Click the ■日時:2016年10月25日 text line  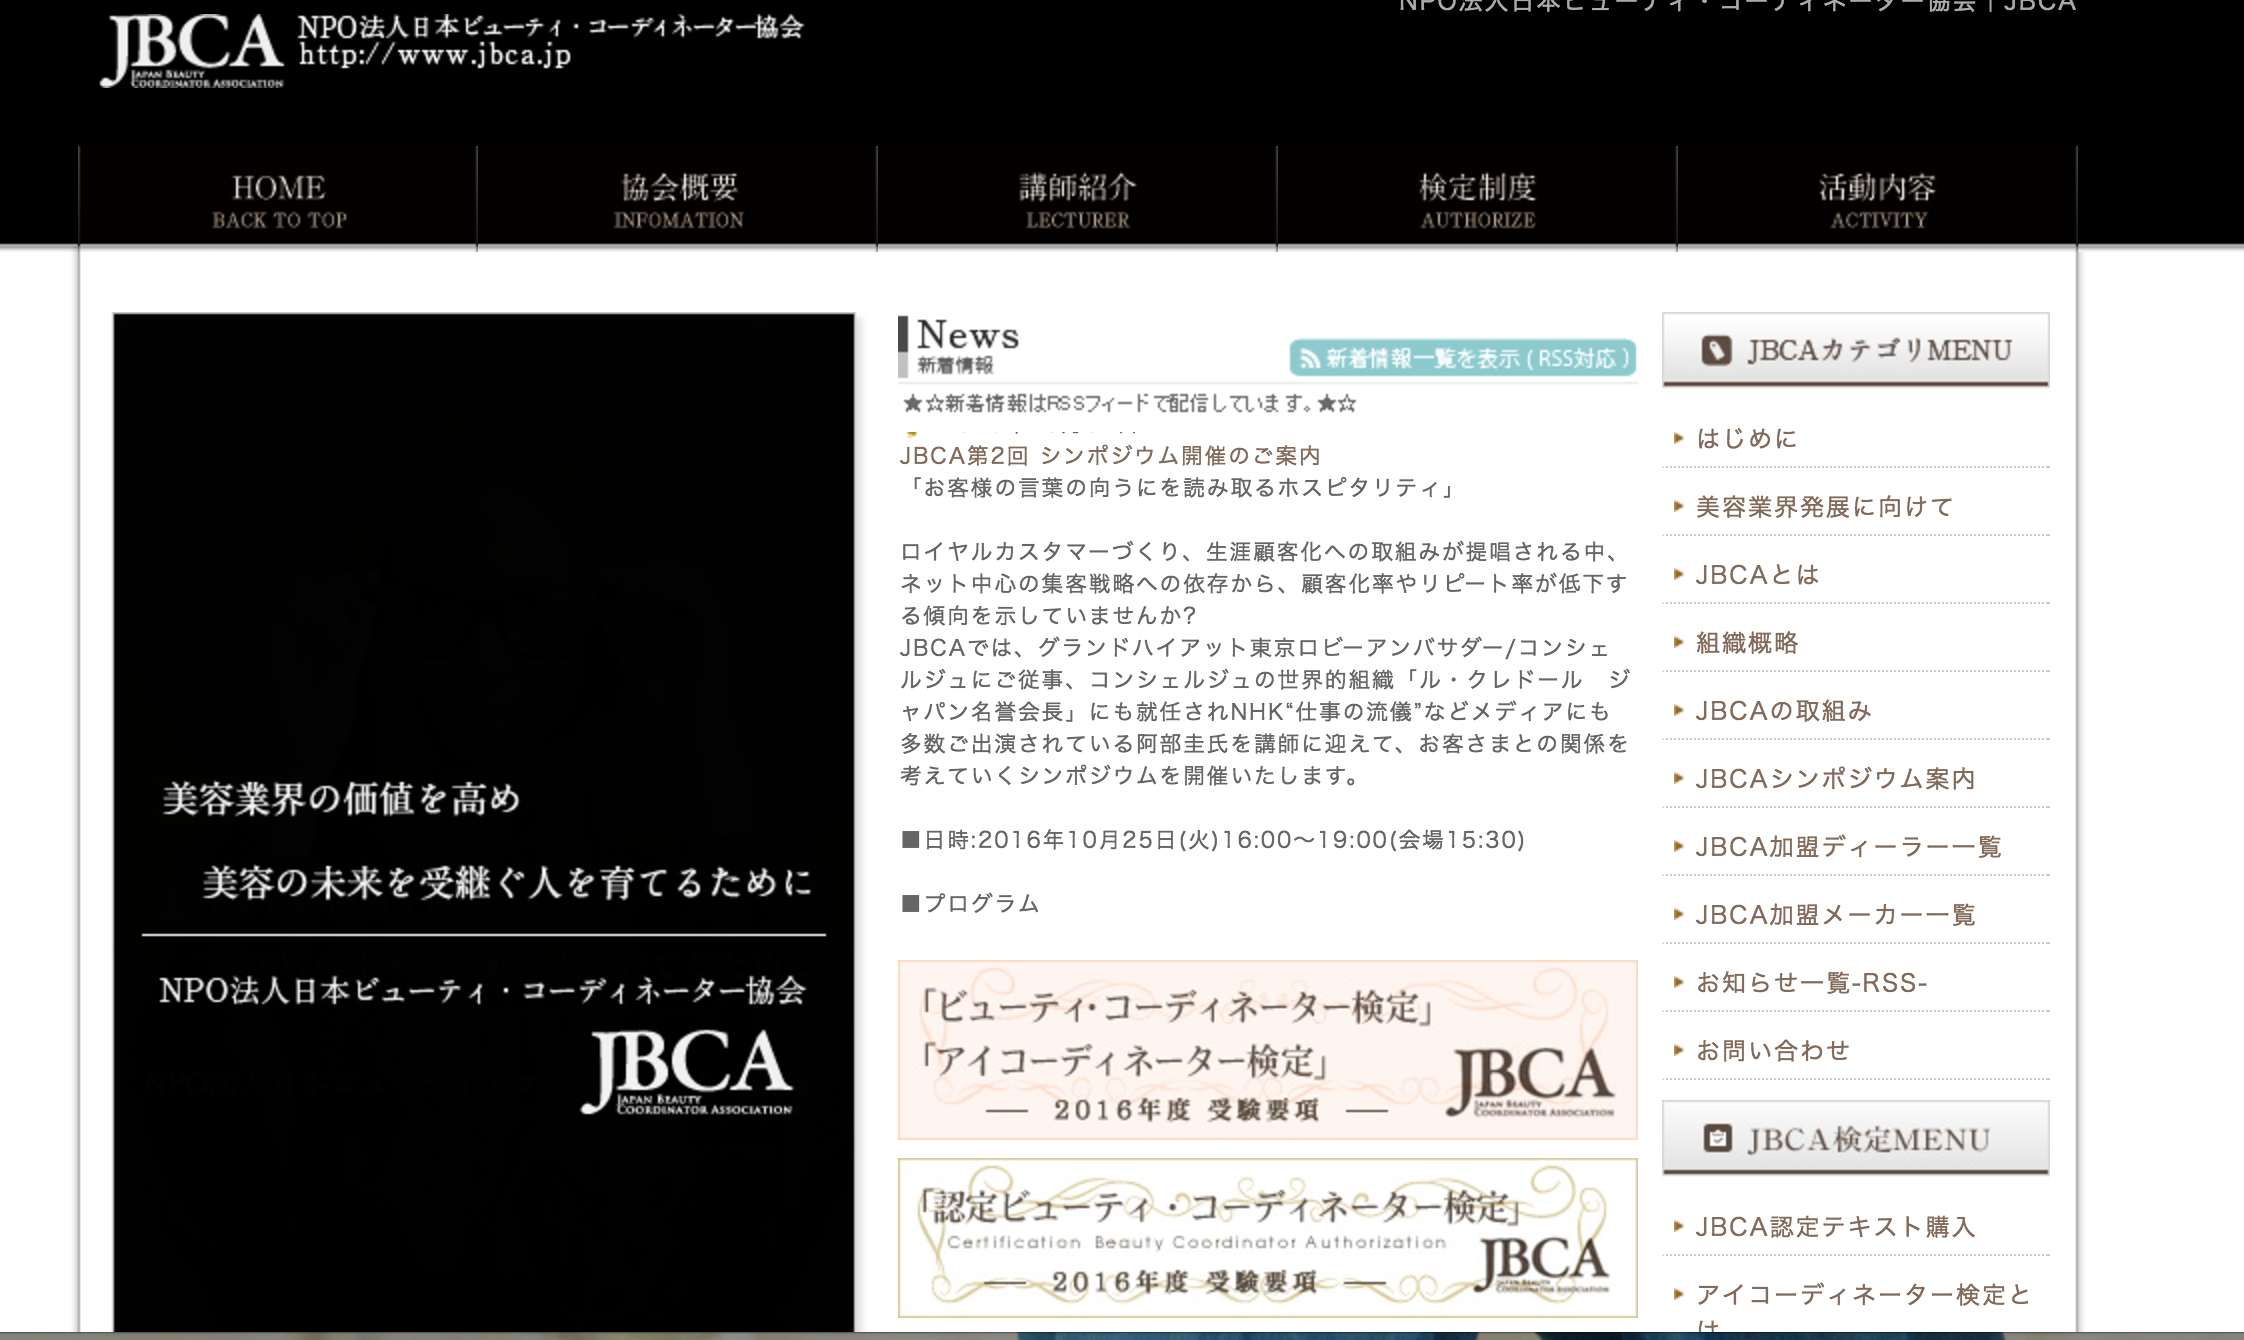tap(1212, 840)
